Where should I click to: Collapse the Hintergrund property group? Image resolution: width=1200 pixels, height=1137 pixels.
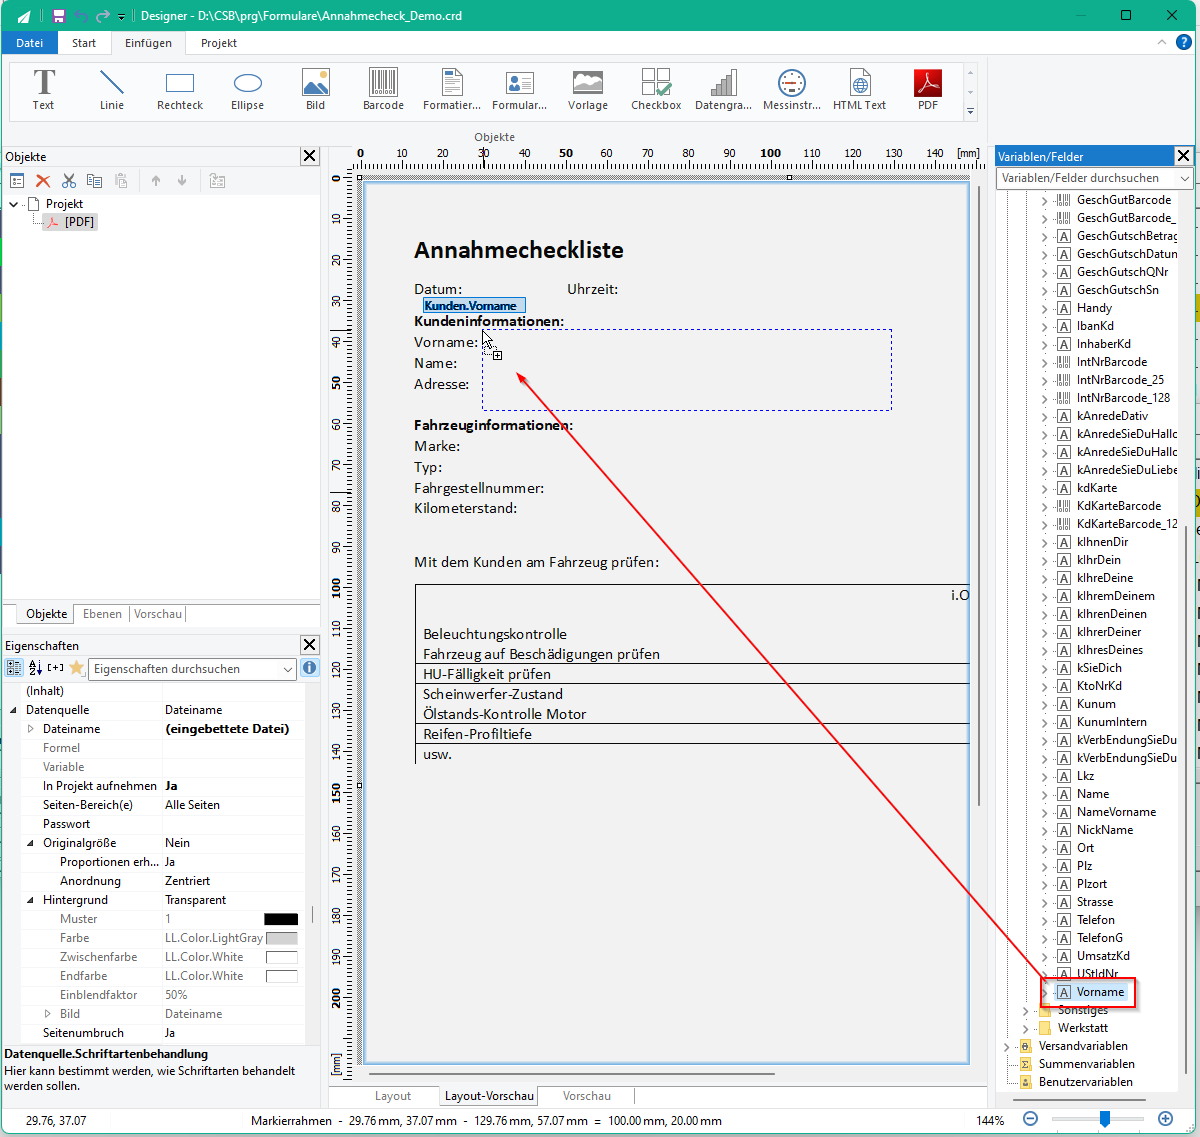(30, 900)
